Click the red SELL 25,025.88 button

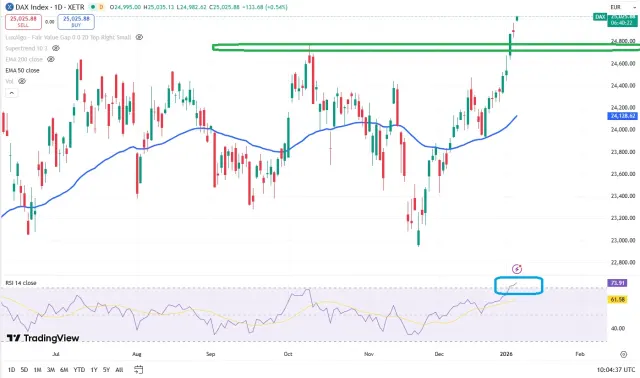click(23, 22)
